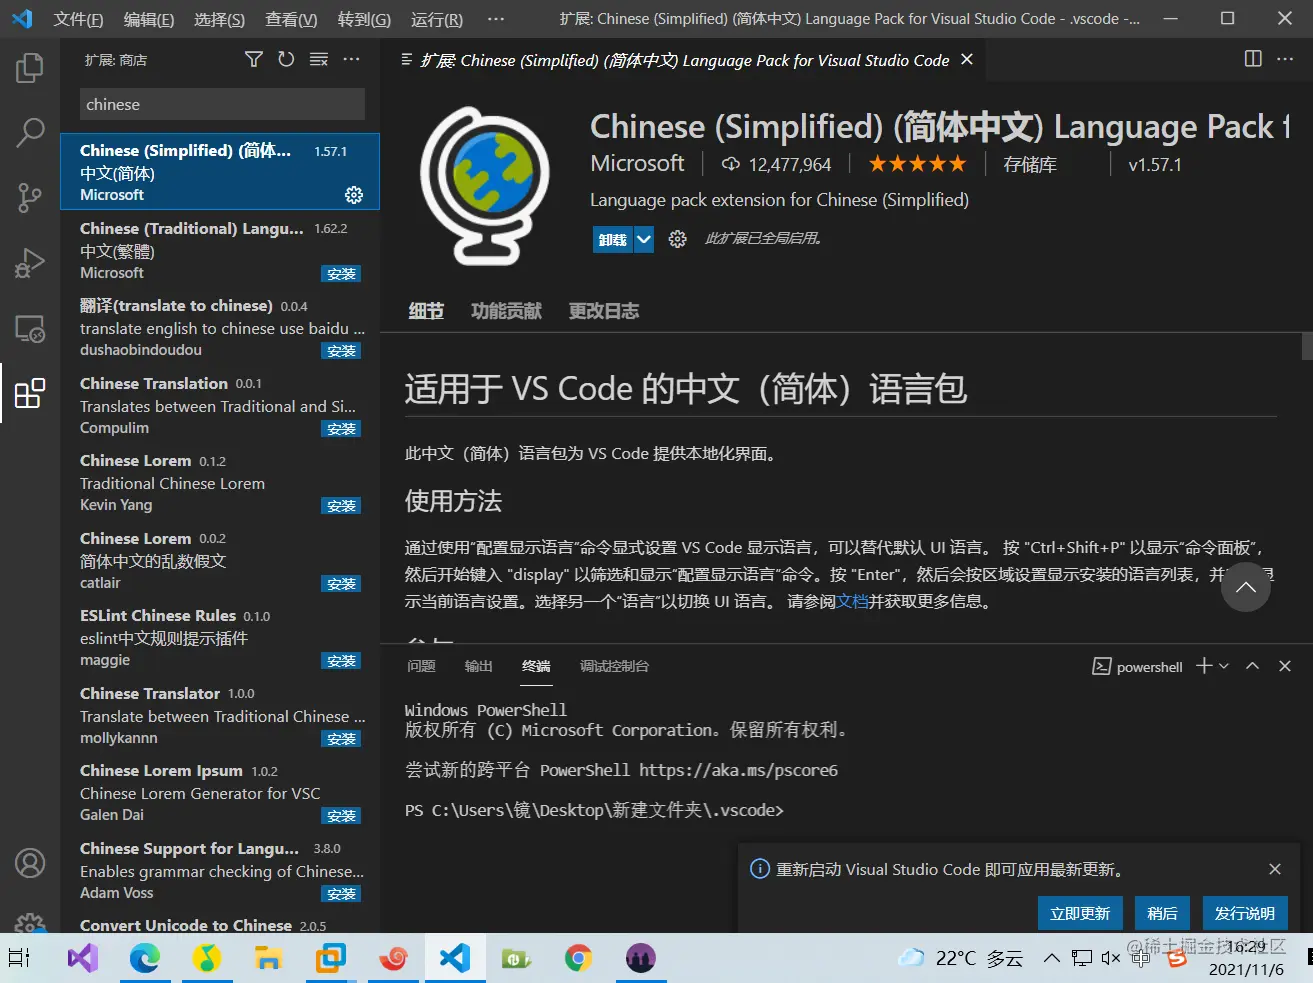Maximize the terminal panel size
Viewport: 1313px width, 983px height.
[x=1252, y=666]
